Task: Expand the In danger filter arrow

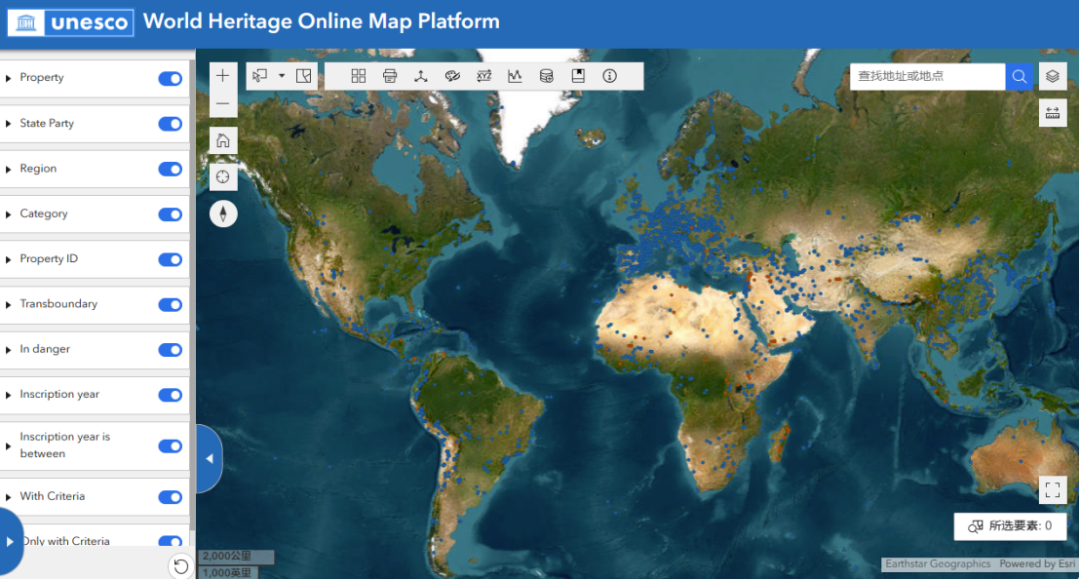Action: click(8, 350)
